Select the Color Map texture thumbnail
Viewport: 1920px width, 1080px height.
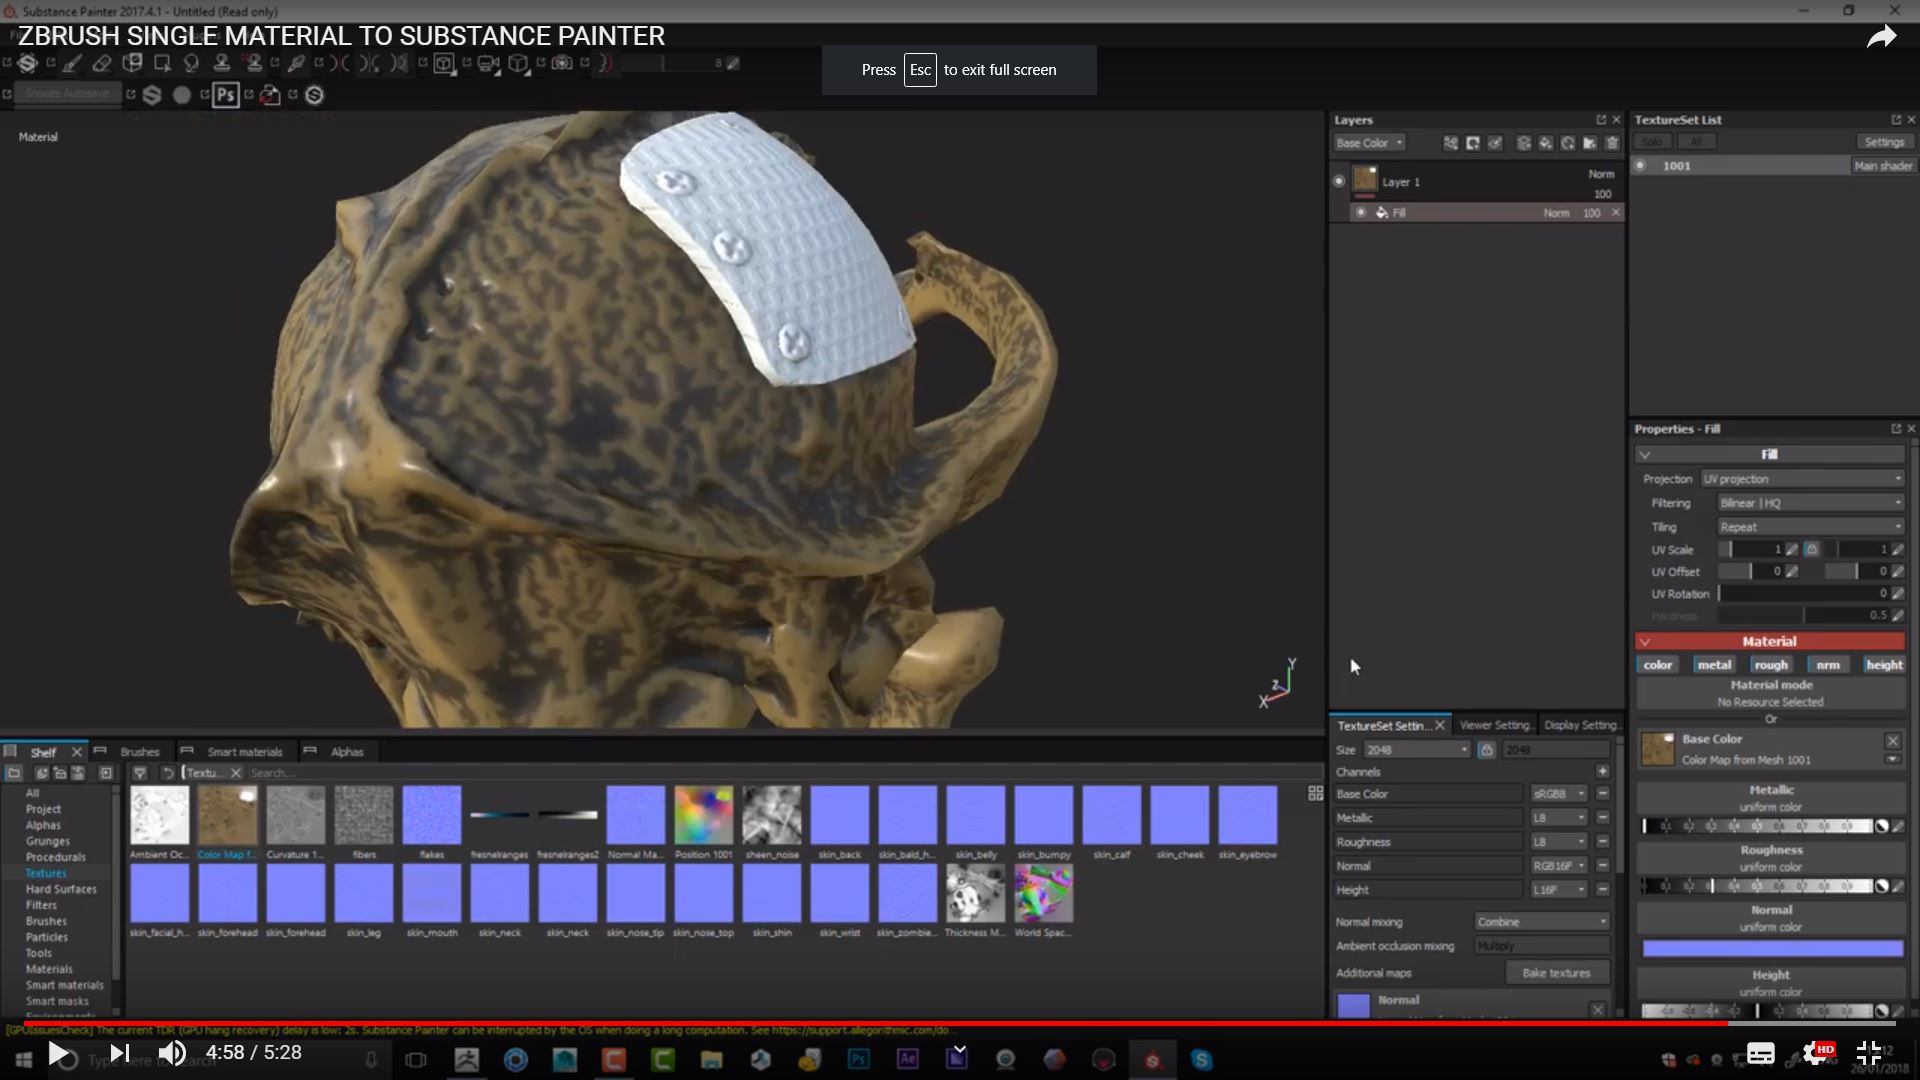(227, 815)
